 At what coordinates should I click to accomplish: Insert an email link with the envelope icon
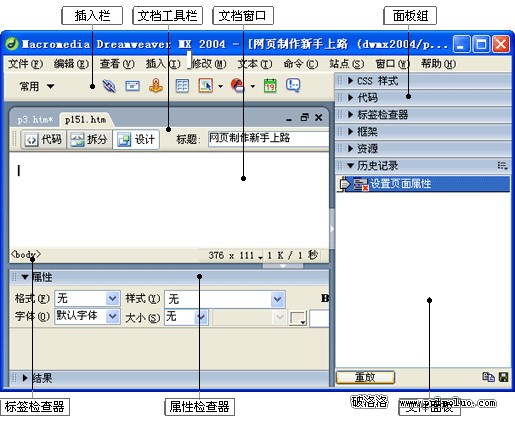pyautogui.click(x=132, y=86)
